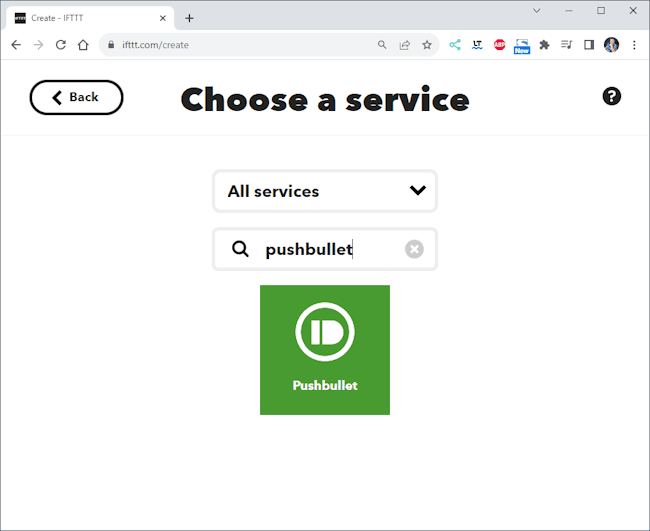The height and width of the screenshot is (531, 650).
Task: Open a new browser tab
Action: [x=189, y=18]
